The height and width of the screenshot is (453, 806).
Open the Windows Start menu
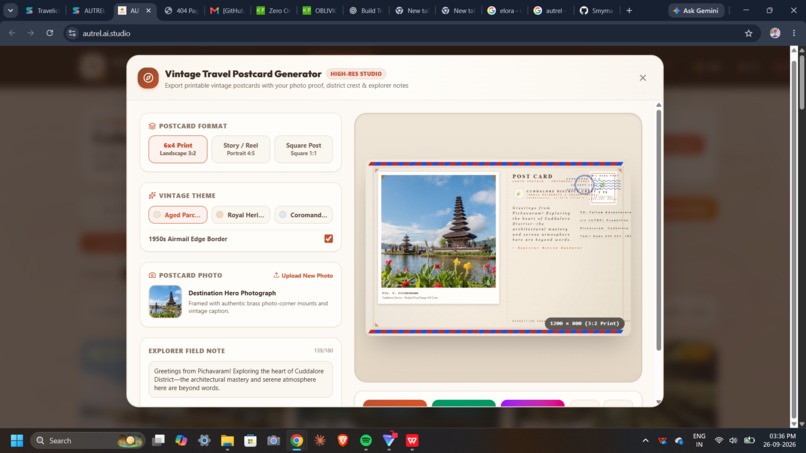[x=17, y=441]
